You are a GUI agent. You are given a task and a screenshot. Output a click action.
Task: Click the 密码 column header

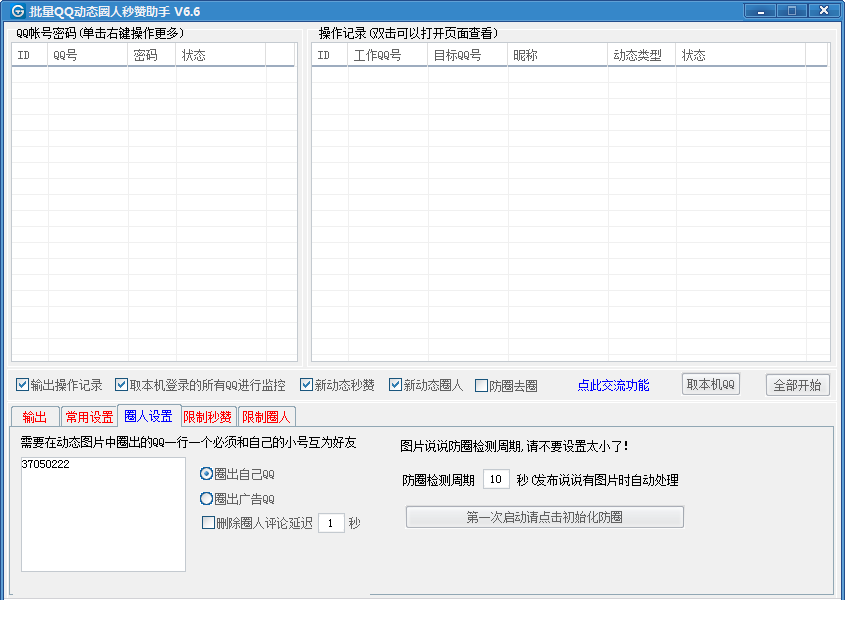click(151, 55)
